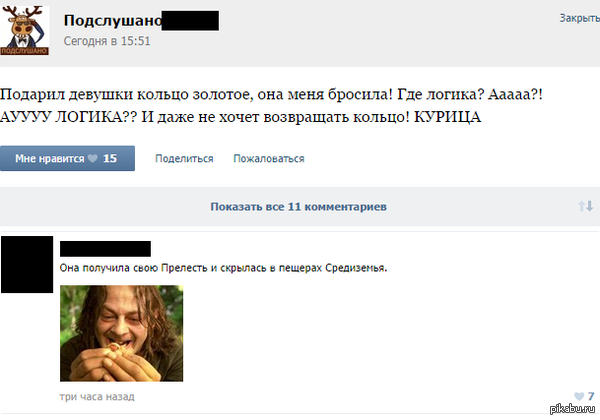Expand all 11 comments
600x420 pixels.
coord(298,207)
